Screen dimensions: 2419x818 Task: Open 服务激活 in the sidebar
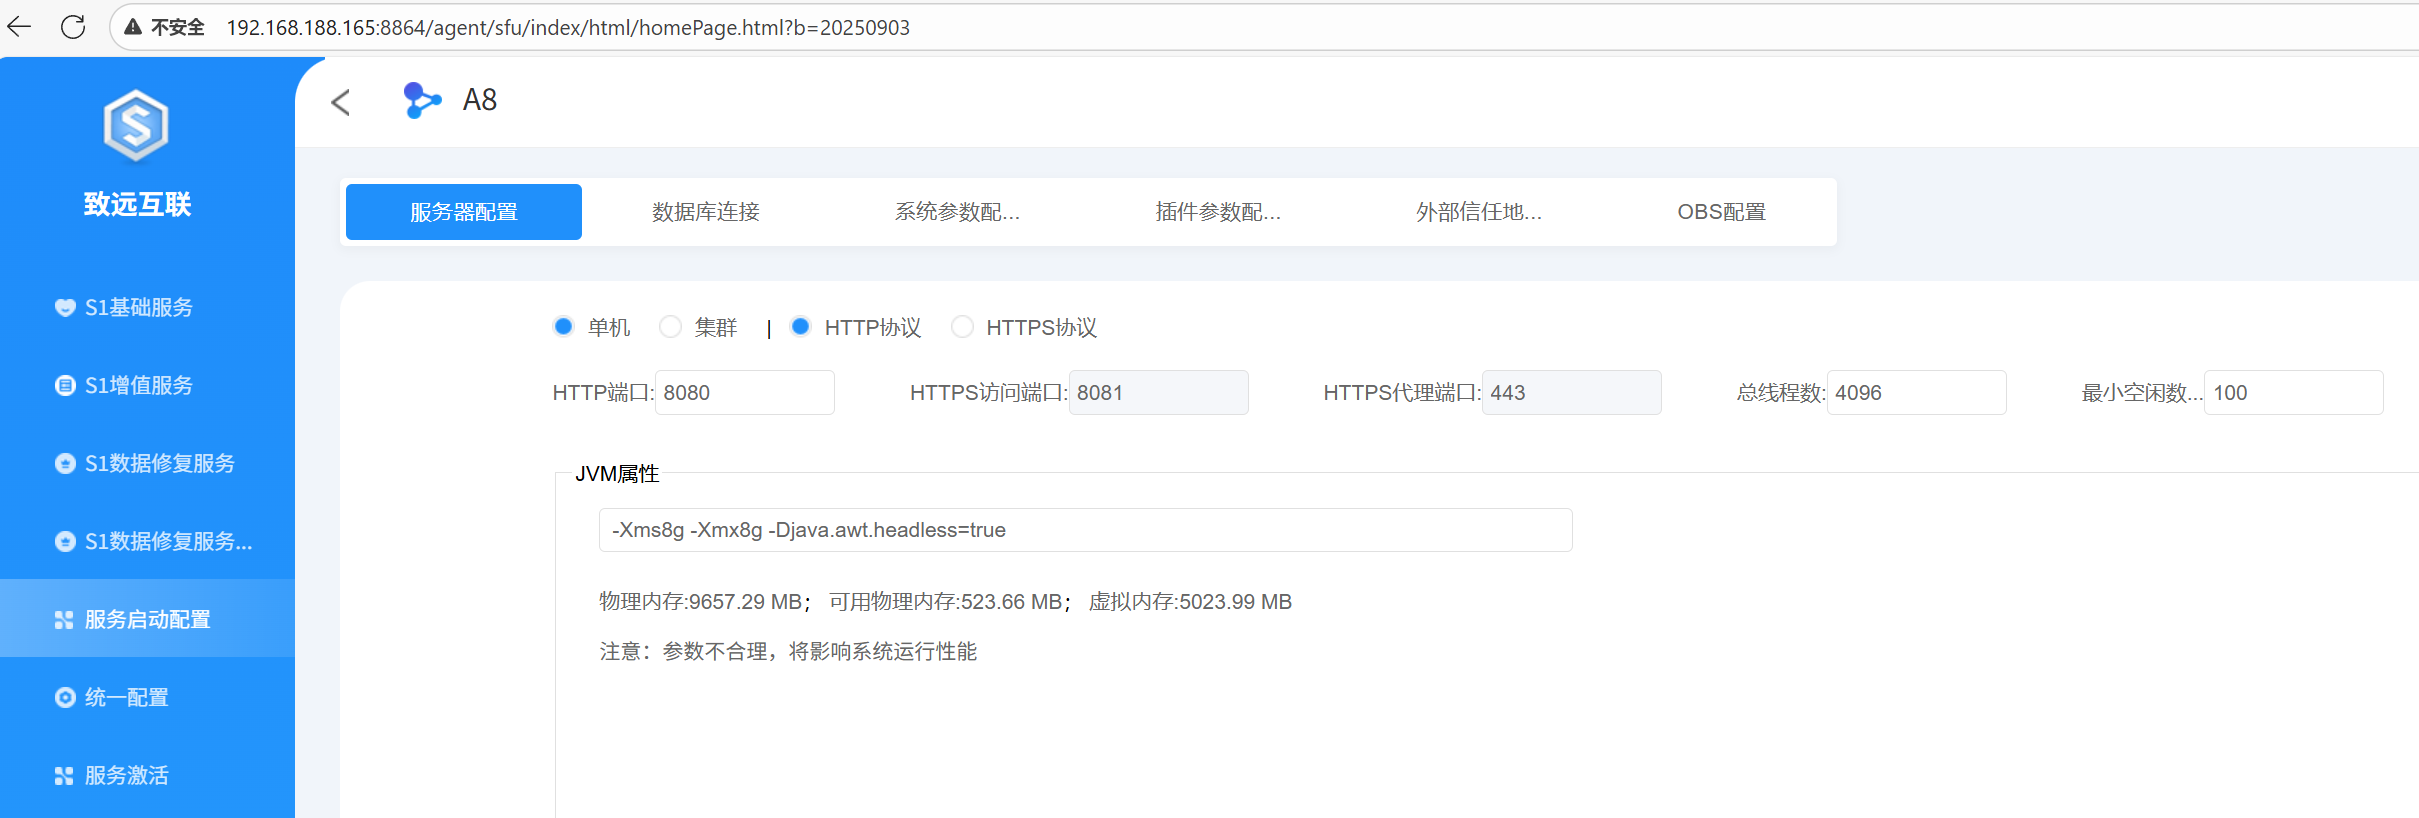click(147, 775)
